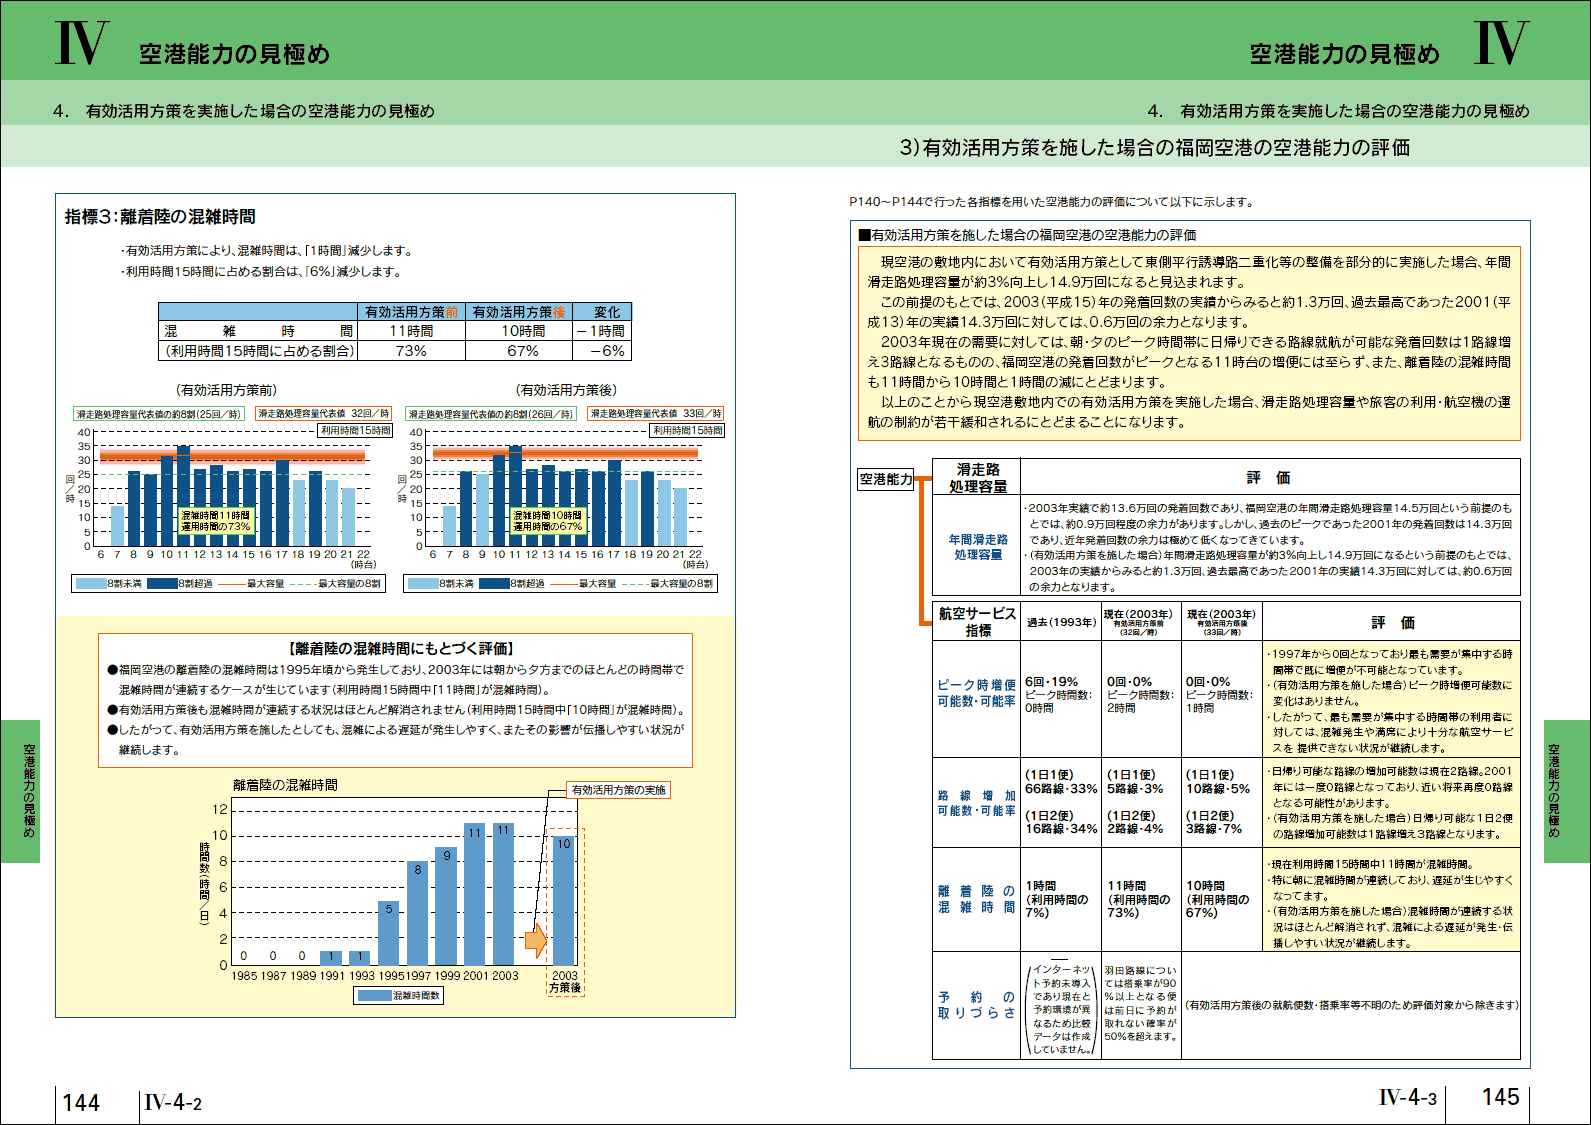This screenshot has height=1125, width=1591.
Task: Select the 73% cell in the summary table
Action: coord(411,351)
